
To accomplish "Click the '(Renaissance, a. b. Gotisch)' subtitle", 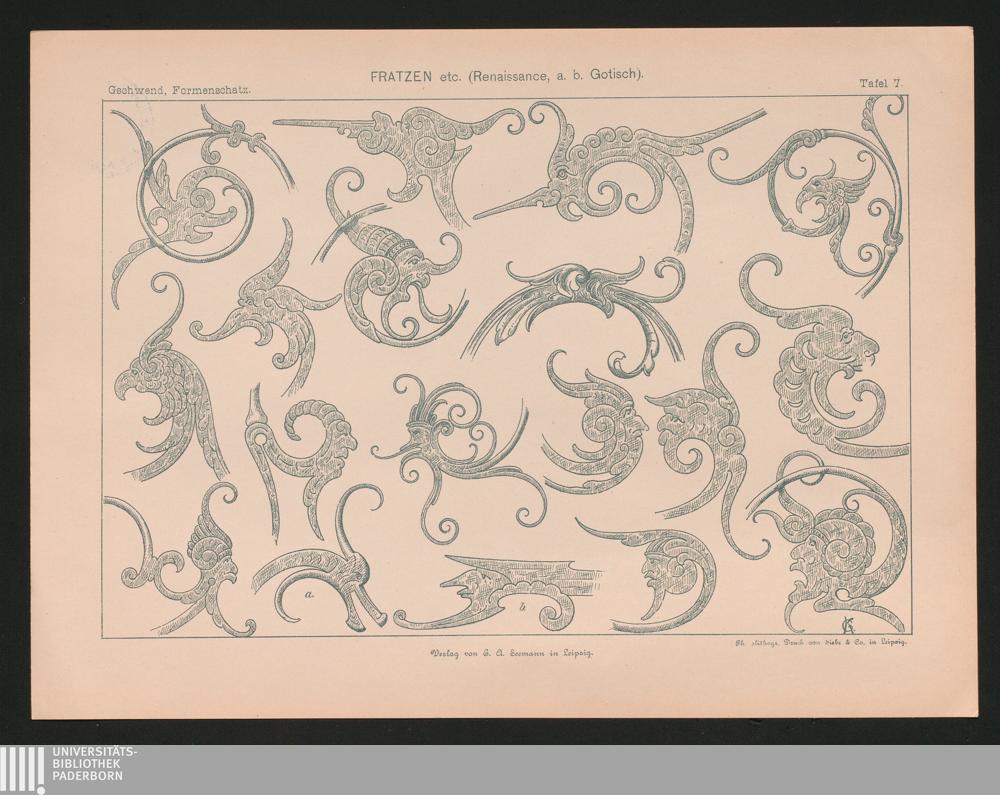I will click(x=548, y=75).
